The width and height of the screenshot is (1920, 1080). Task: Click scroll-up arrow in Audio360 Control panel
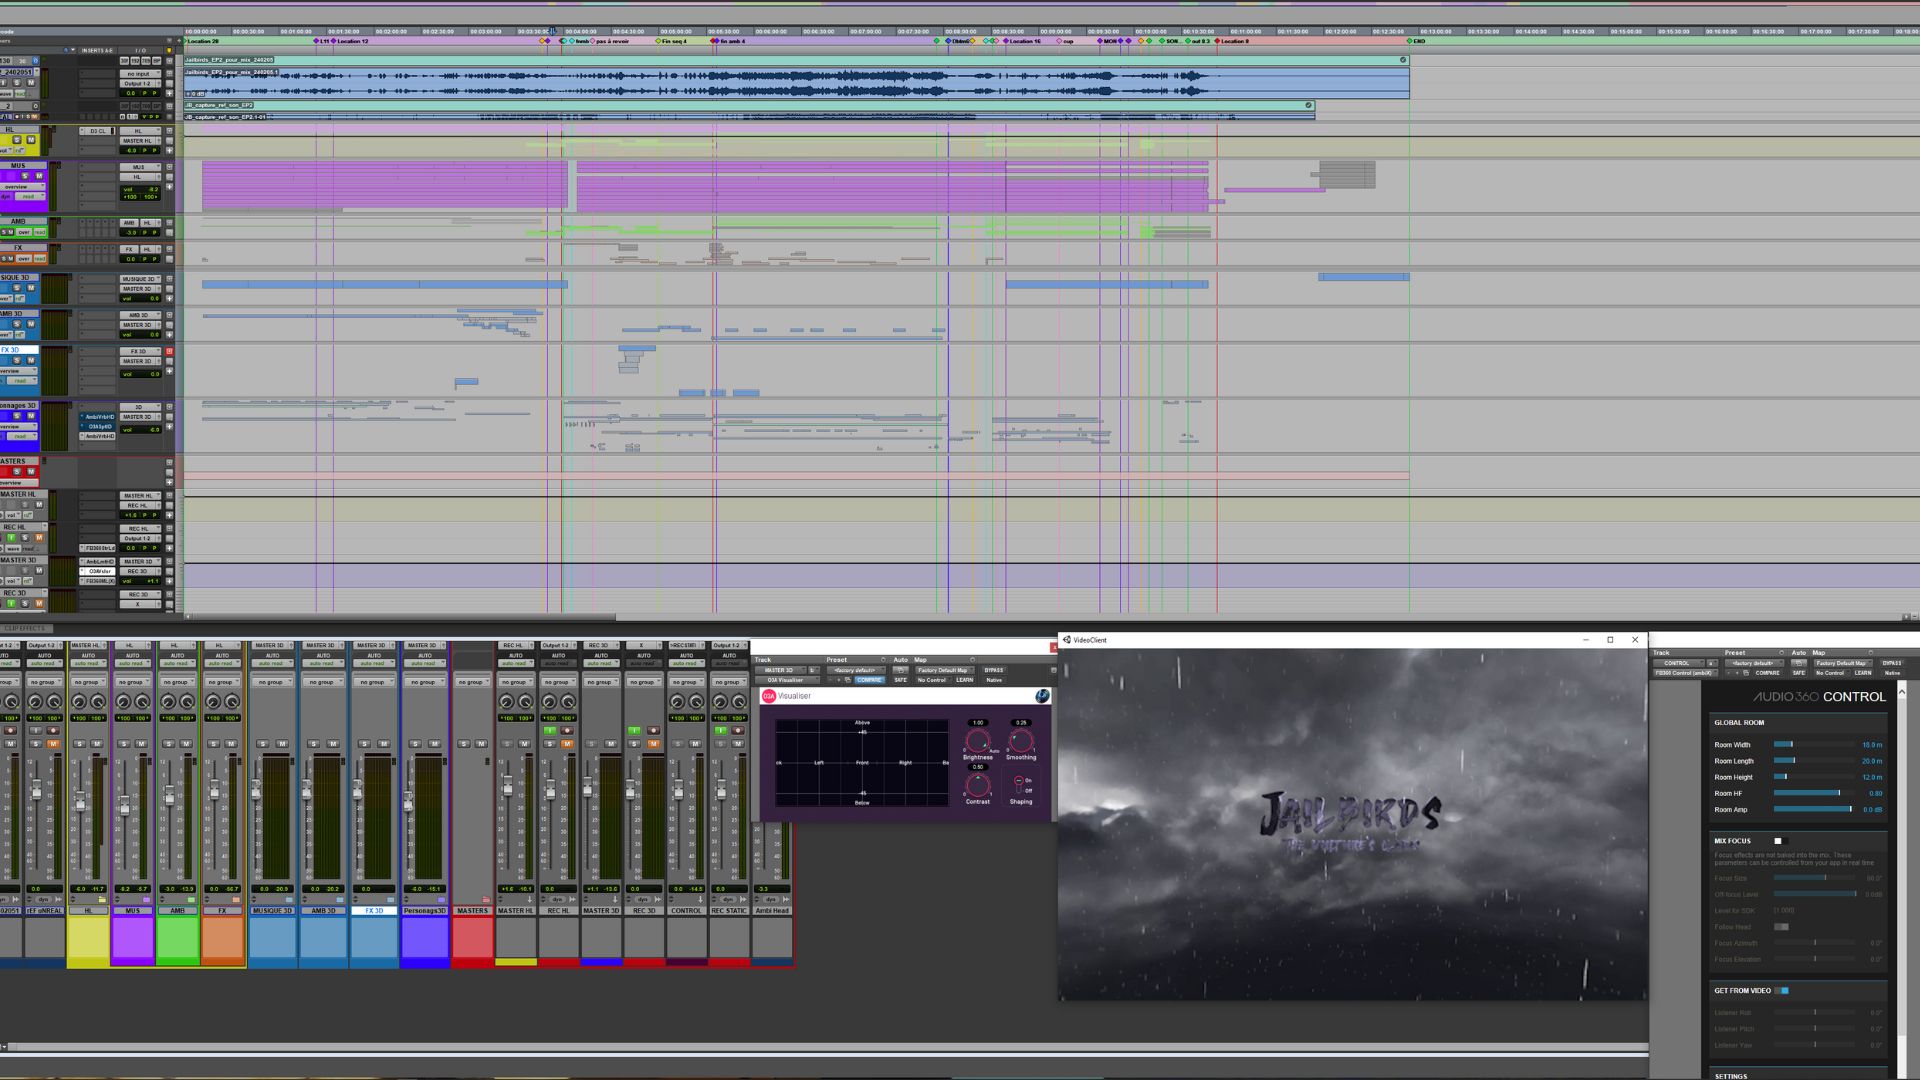(1902, 692)
